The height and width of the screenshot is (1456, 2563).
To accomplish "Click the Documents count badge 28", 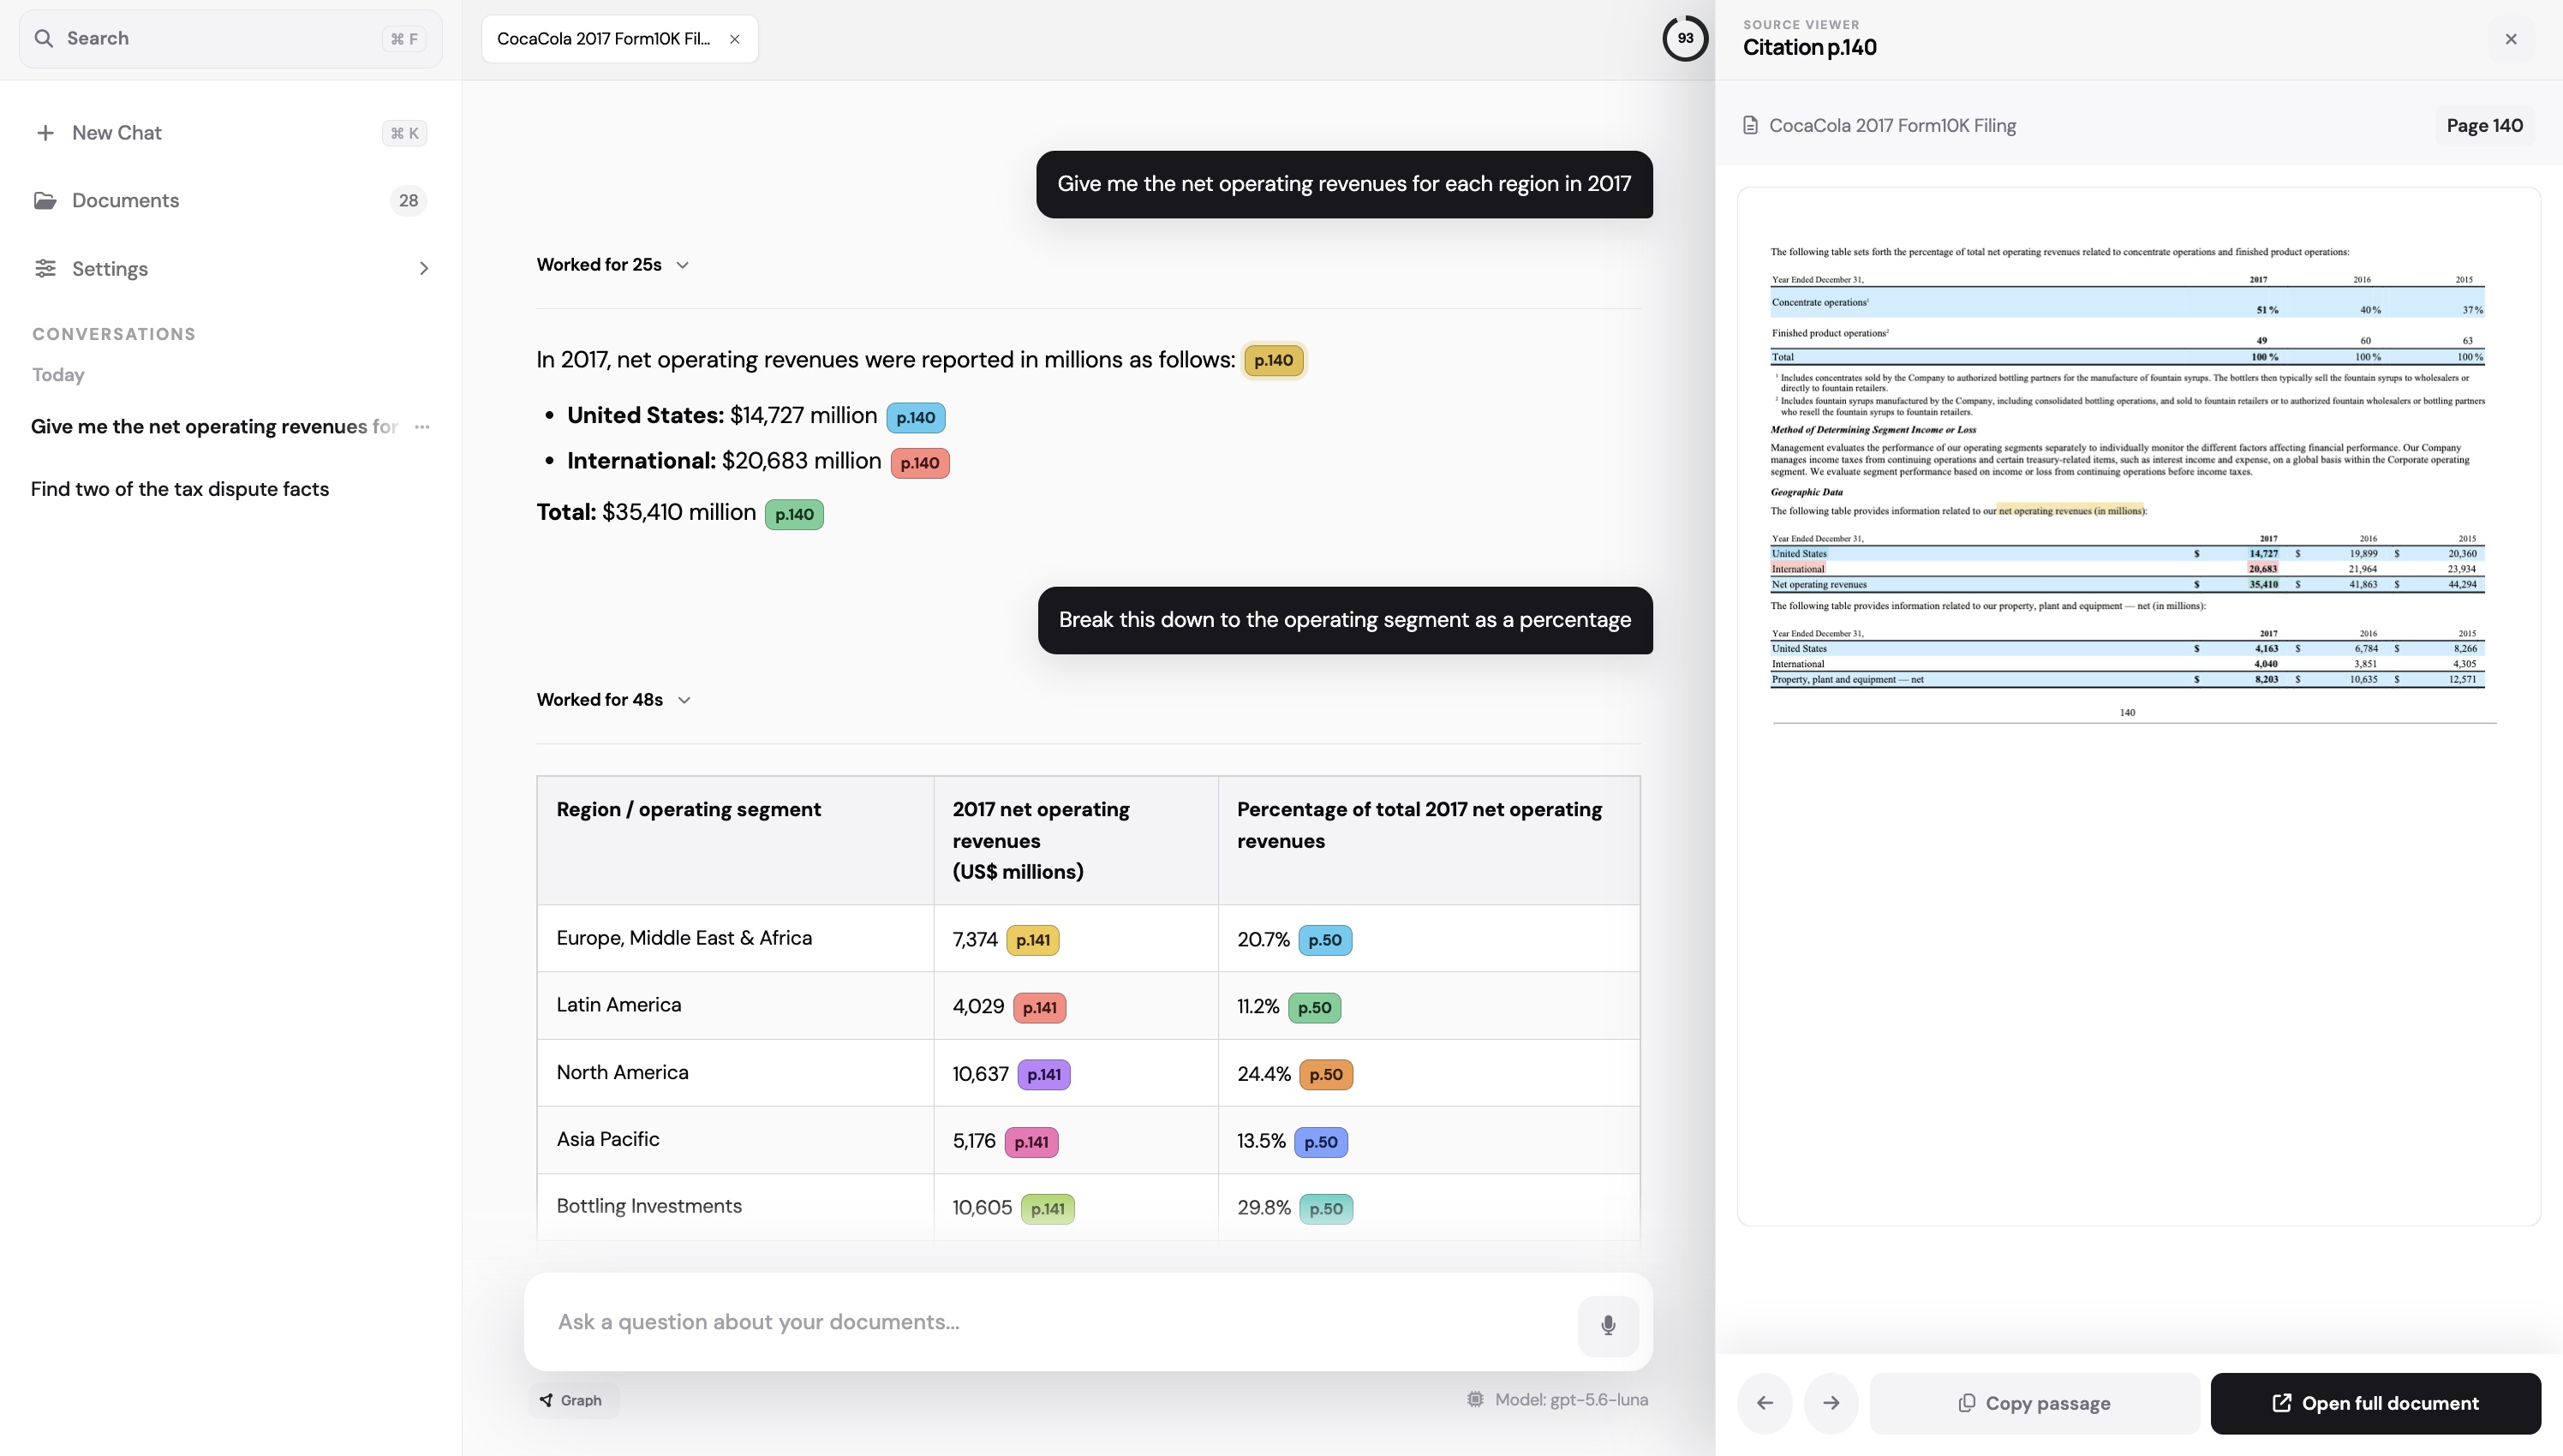I will click(x=408, y=200).
